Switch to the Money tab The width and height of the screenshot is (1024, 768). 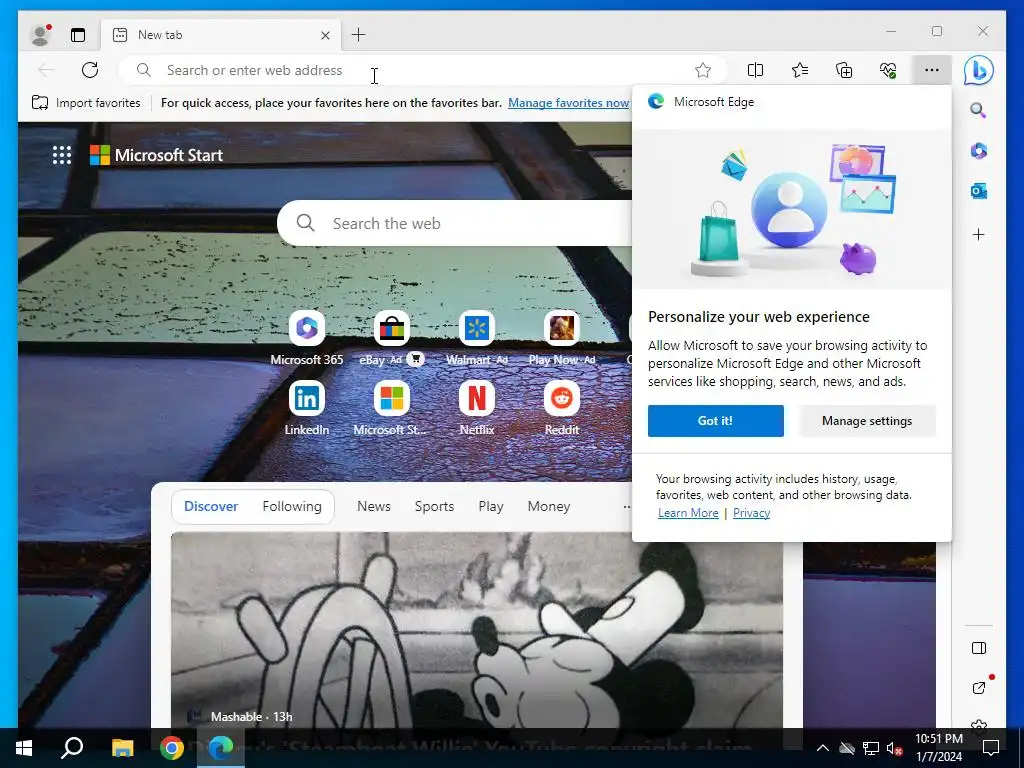pos(549,506)
